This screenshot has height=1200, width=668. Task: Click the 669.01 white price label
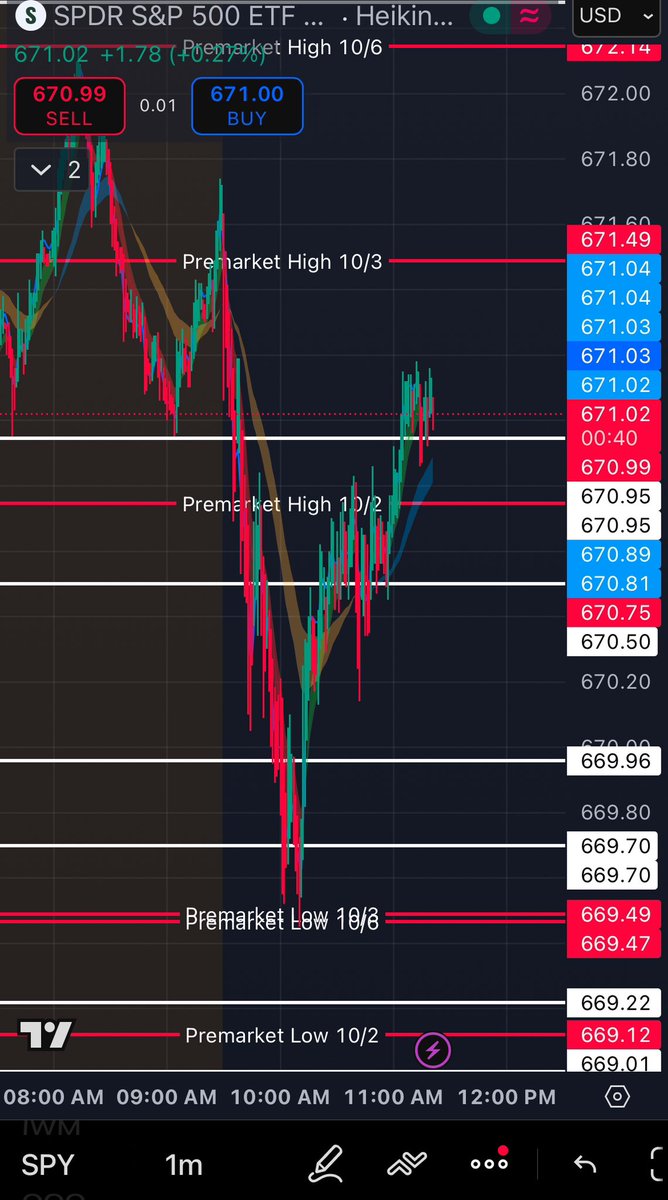(x=614, y=1063)
